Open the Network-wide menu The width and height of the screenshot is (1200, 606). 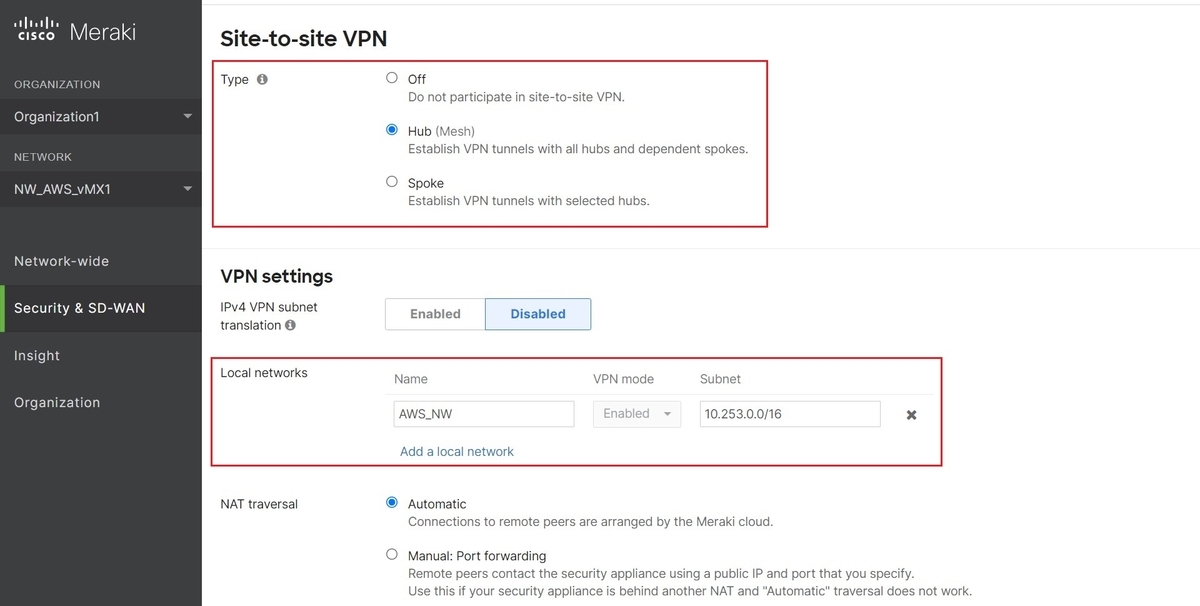pyautogui.click(x=62, y=261)
